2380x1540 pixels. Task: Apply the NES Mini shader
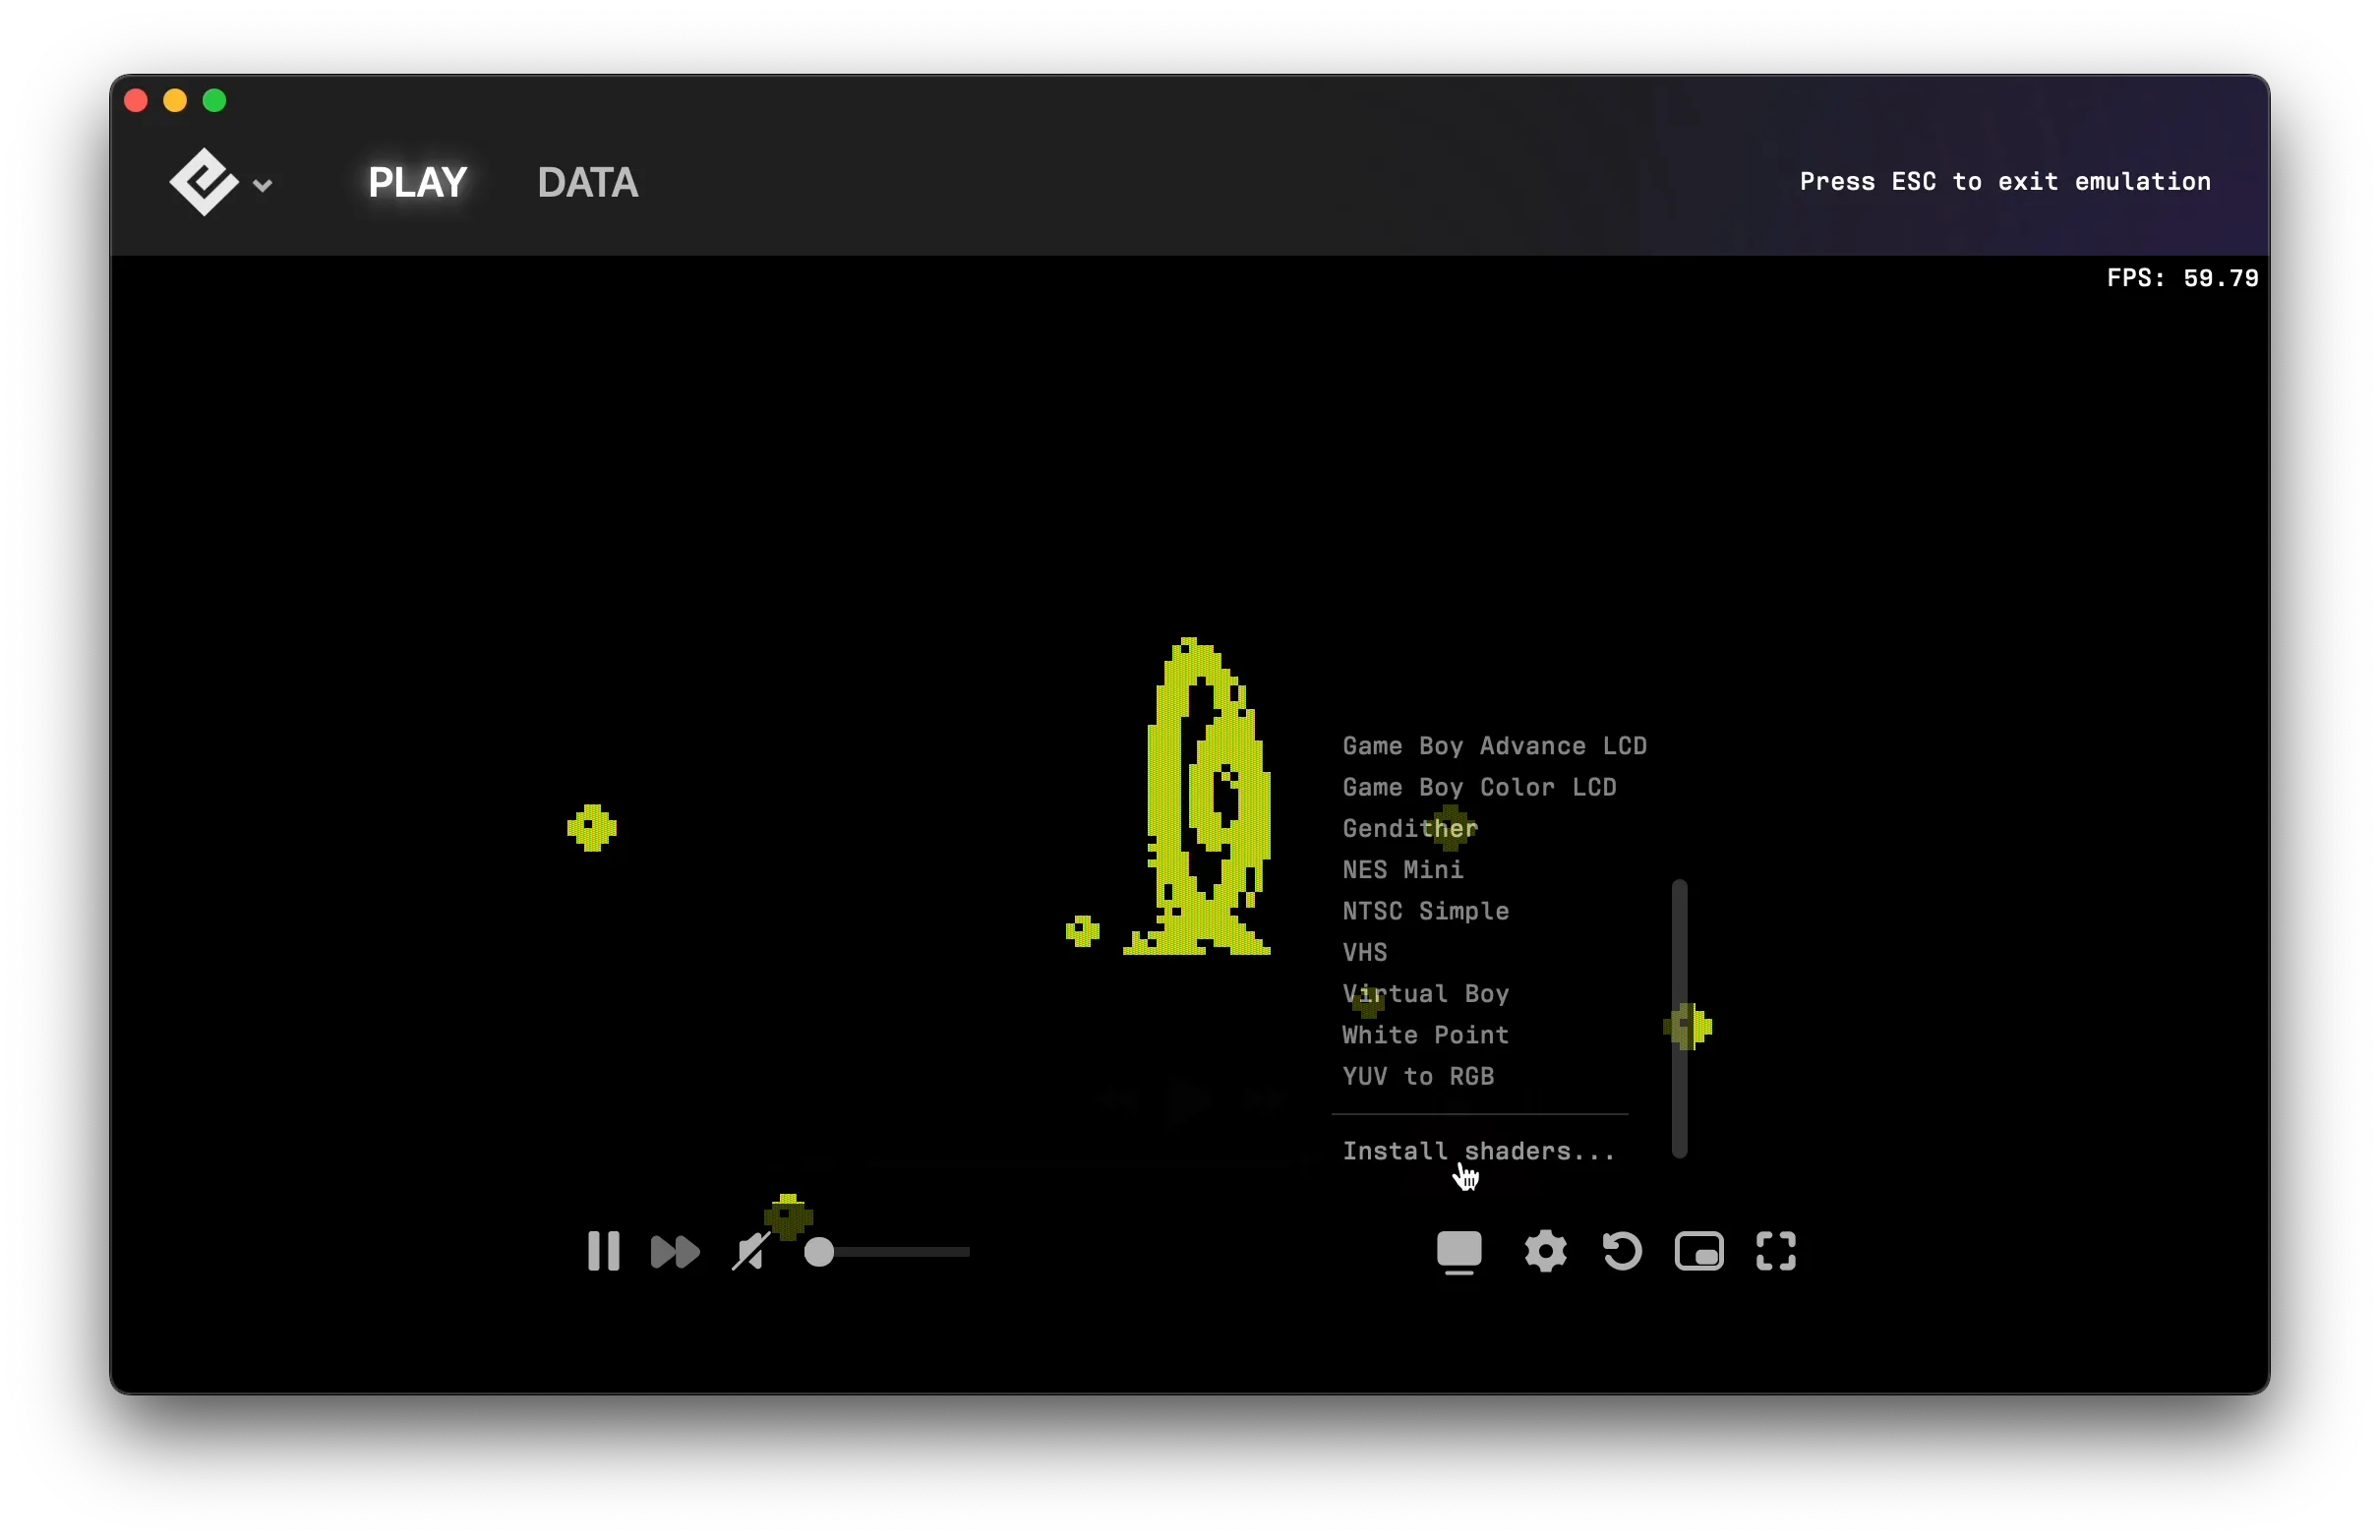pyautogui.click(x=1403, y=870)
